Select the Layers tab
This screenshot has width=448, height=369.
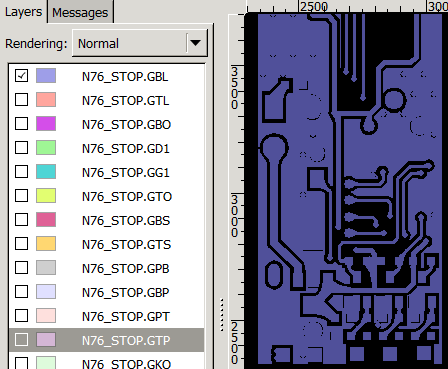pyautogui.click(x=23, y=12)
